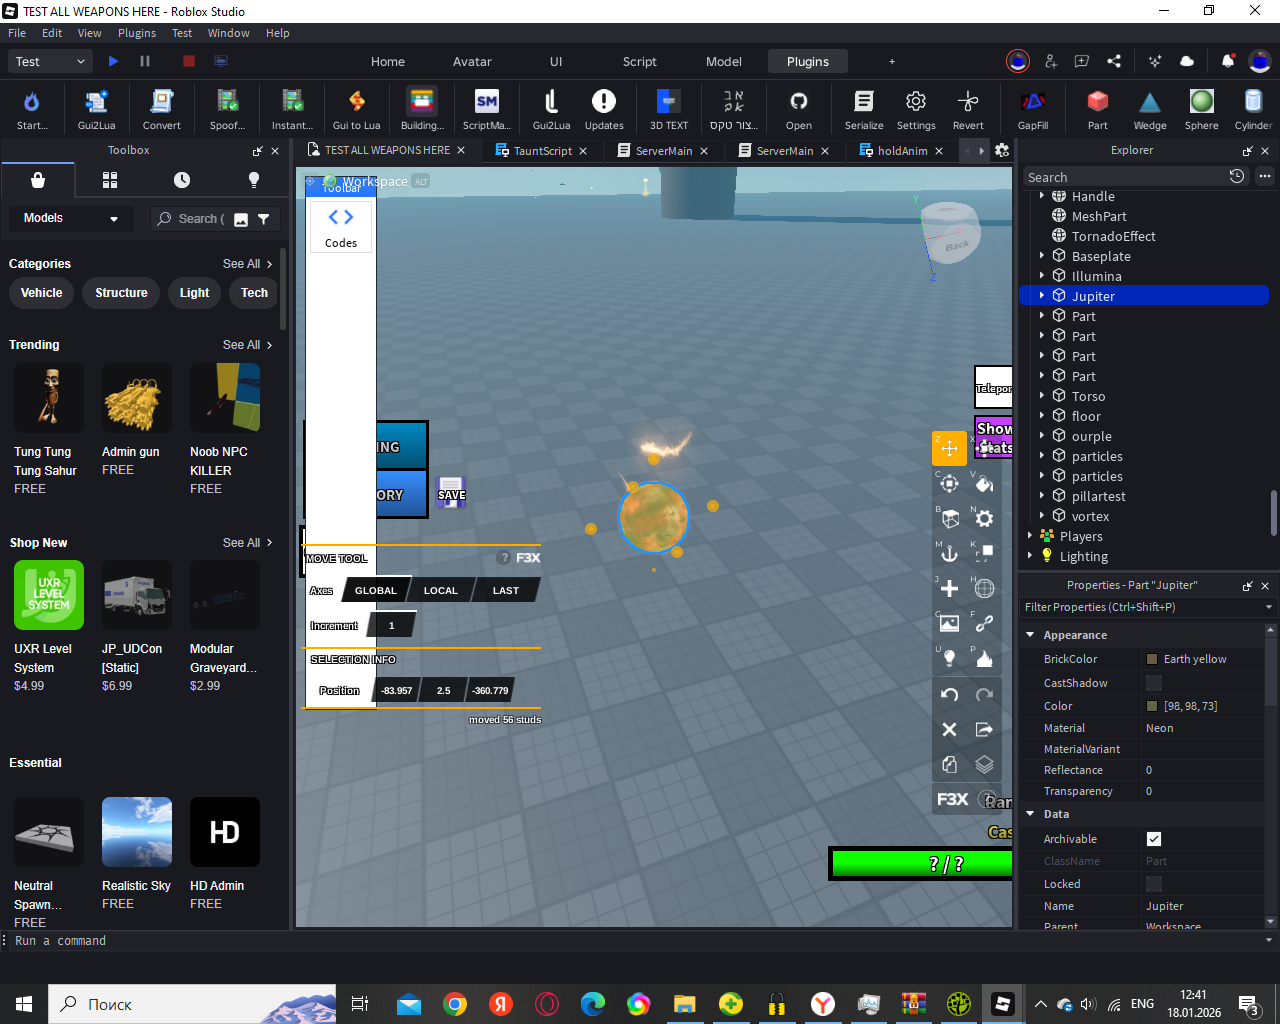The height and width of the screenshot is (1024, 1280).
Task: Select the F3X Move tool icon
Action: pyautogui.click(x=949, y=448)
